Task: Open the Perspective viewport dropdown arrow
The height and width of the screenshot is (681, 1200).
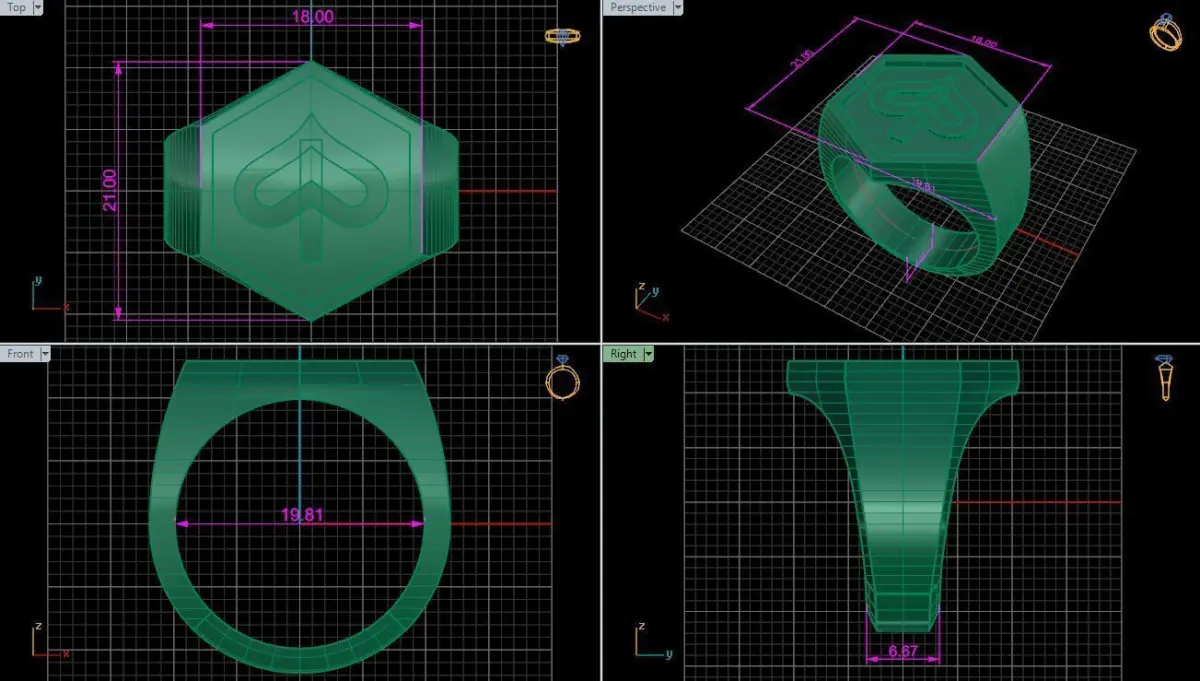Action: [x=678, y=7]
